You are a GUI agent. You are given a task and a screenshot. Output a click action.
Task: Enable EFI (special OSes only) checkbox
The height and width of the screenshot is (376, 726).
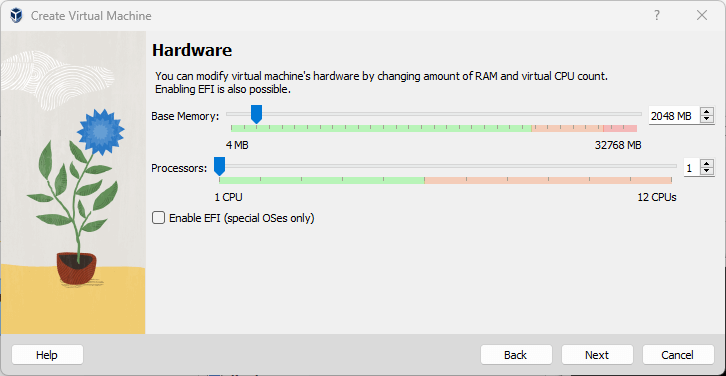click(x=158, y=218)
